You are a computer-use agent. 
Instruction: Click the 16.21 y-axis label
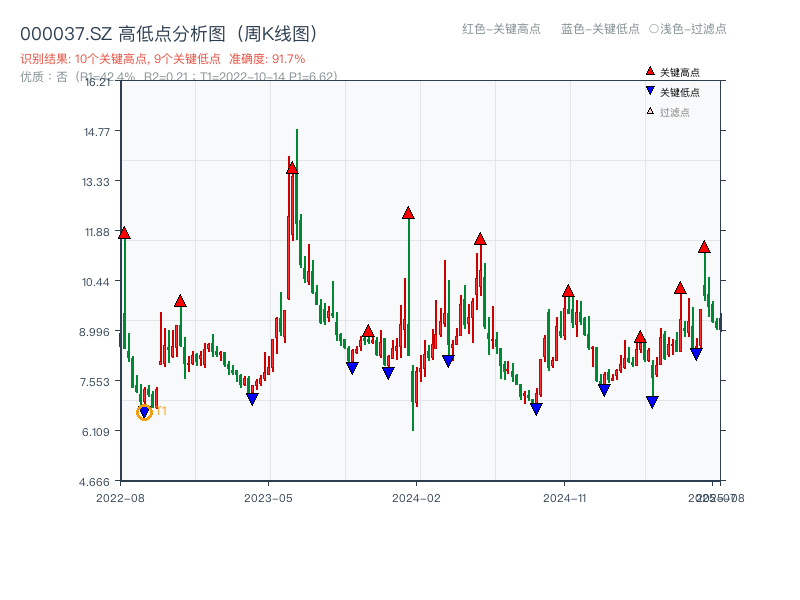click(99, 83)
